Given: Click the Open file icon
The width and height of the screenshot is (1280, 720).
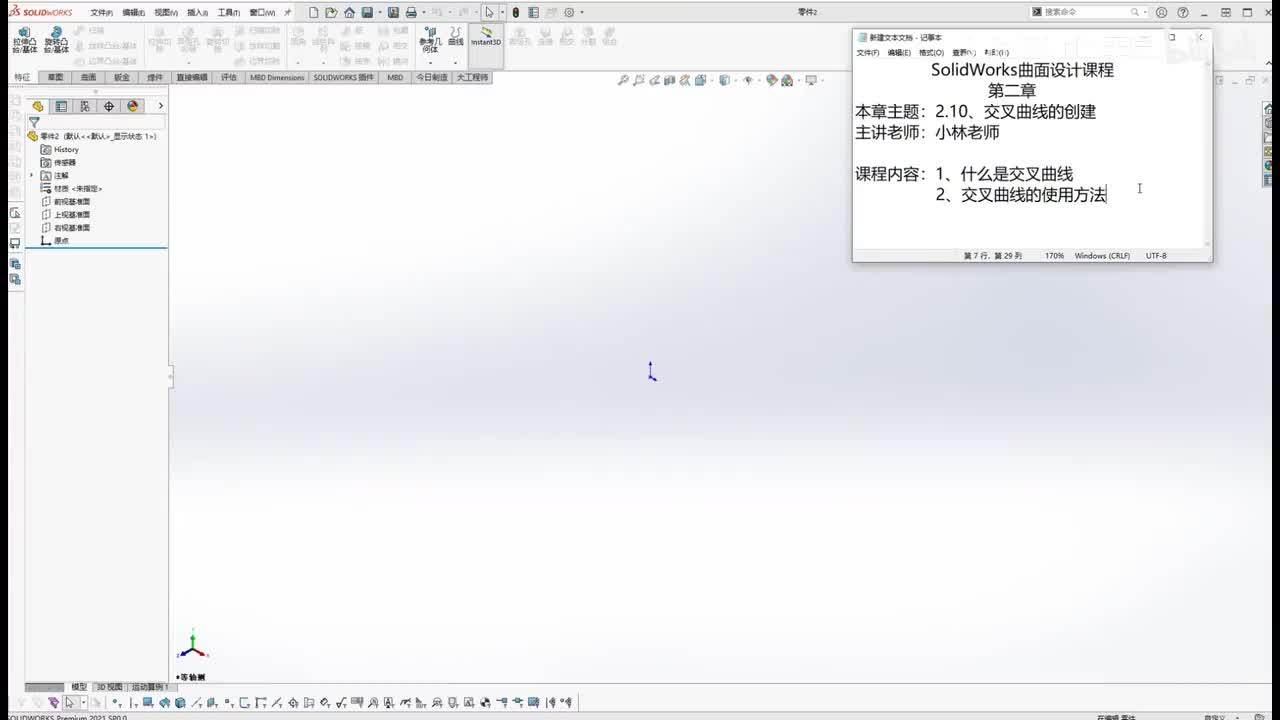Looking at the screenshot, I should [x=331, y=12].
